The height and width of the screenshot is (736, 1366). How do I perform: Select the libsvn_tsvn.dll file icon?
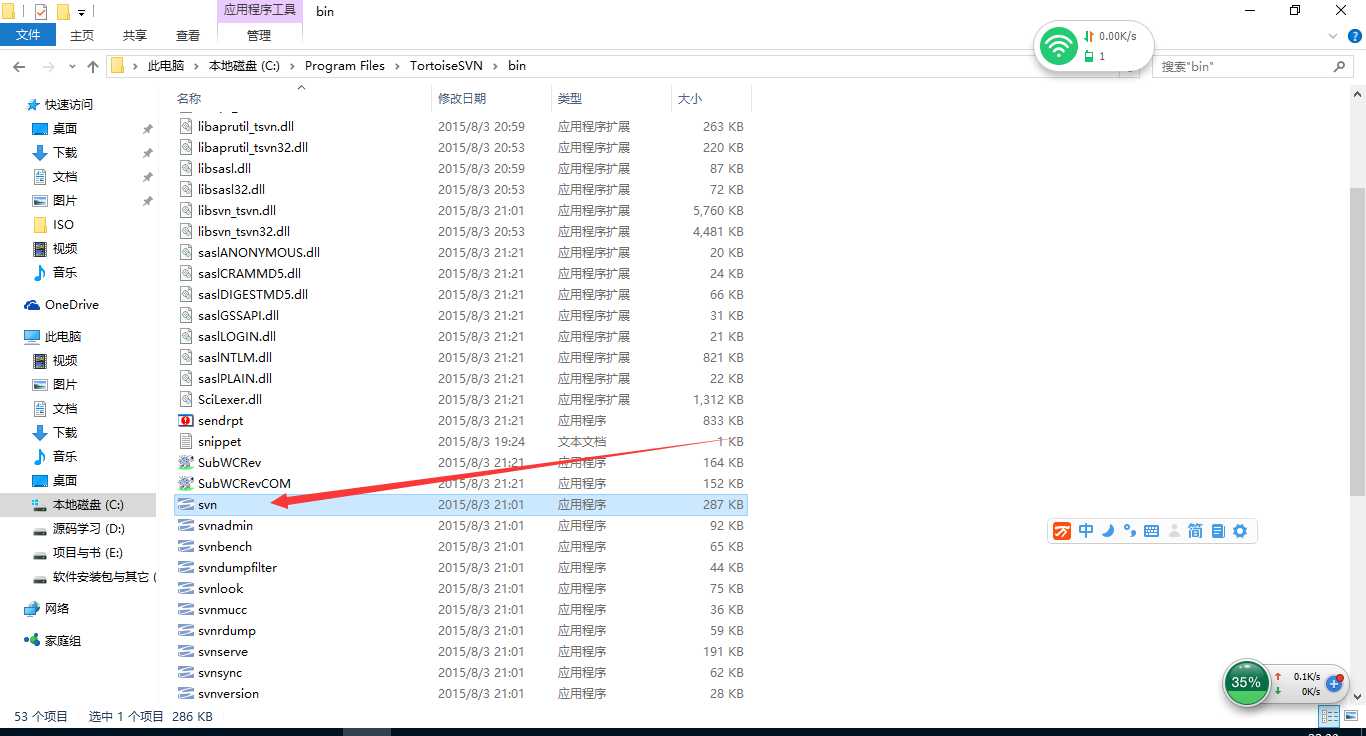tap(185, 211)
